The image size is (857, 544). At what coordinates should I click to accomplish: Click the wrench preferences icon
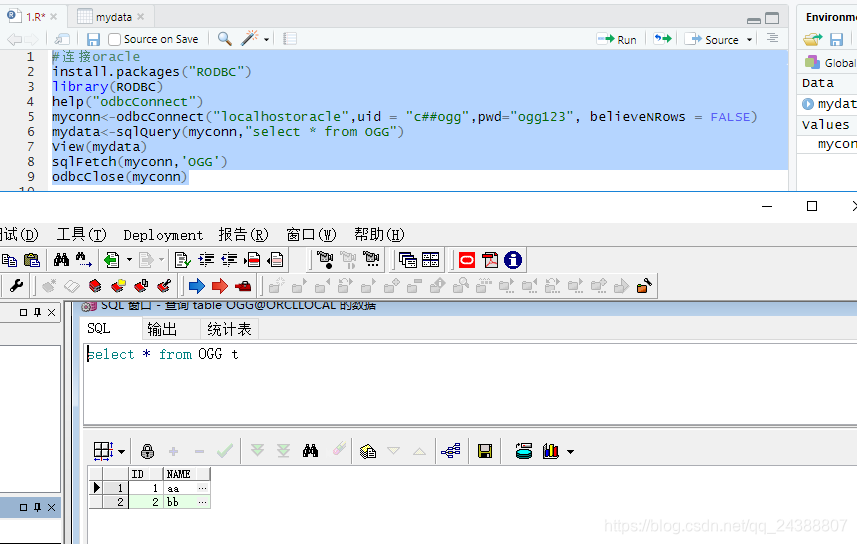point(16,285)
